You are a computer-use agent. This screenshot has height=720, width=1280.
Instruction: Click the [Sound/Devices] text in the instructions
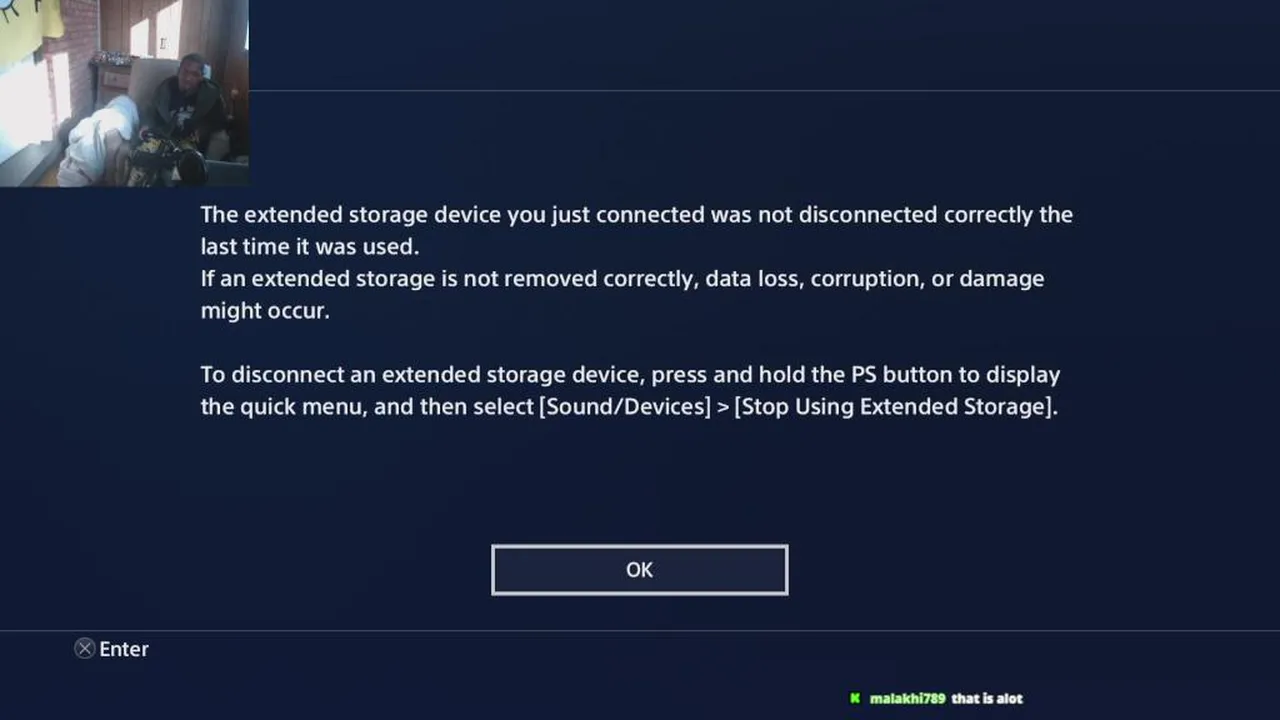[x=625, y=407]
